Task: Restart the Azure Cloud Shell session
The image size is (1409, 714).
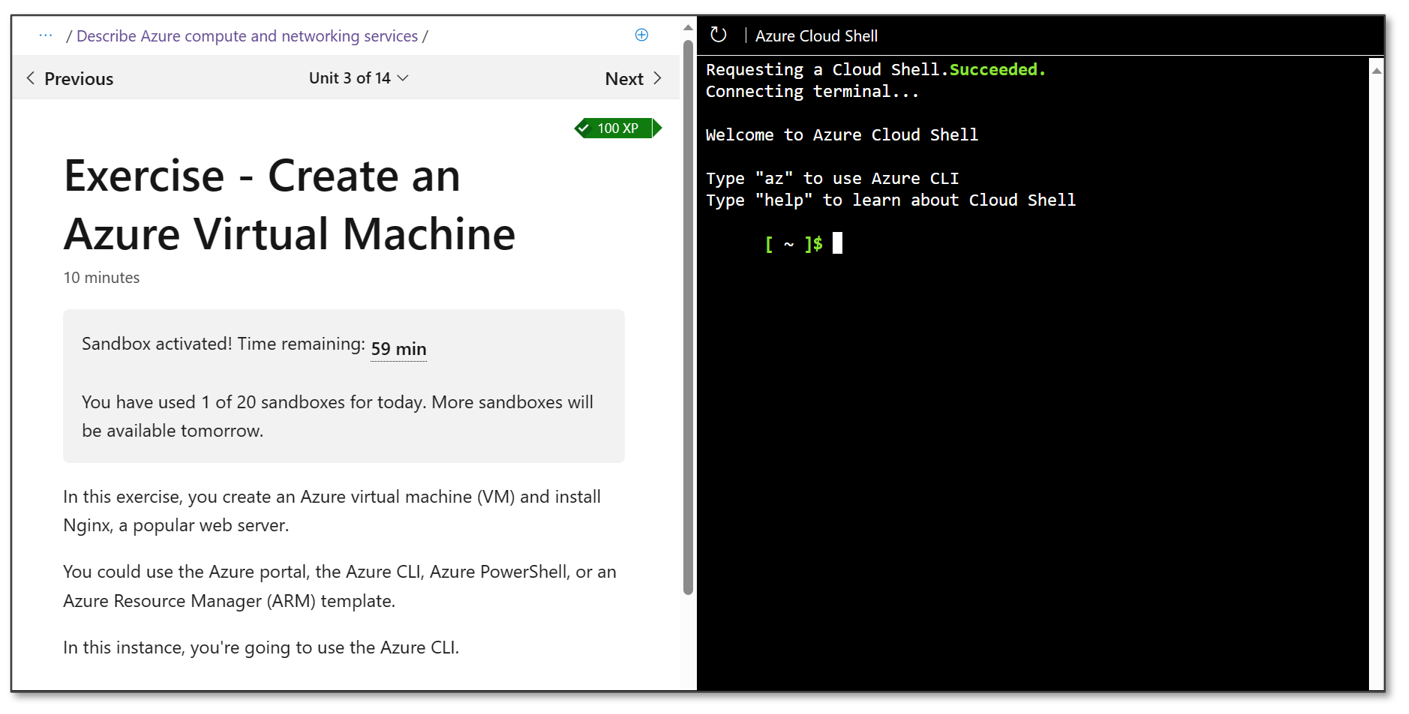Action: tap(718, 35)
